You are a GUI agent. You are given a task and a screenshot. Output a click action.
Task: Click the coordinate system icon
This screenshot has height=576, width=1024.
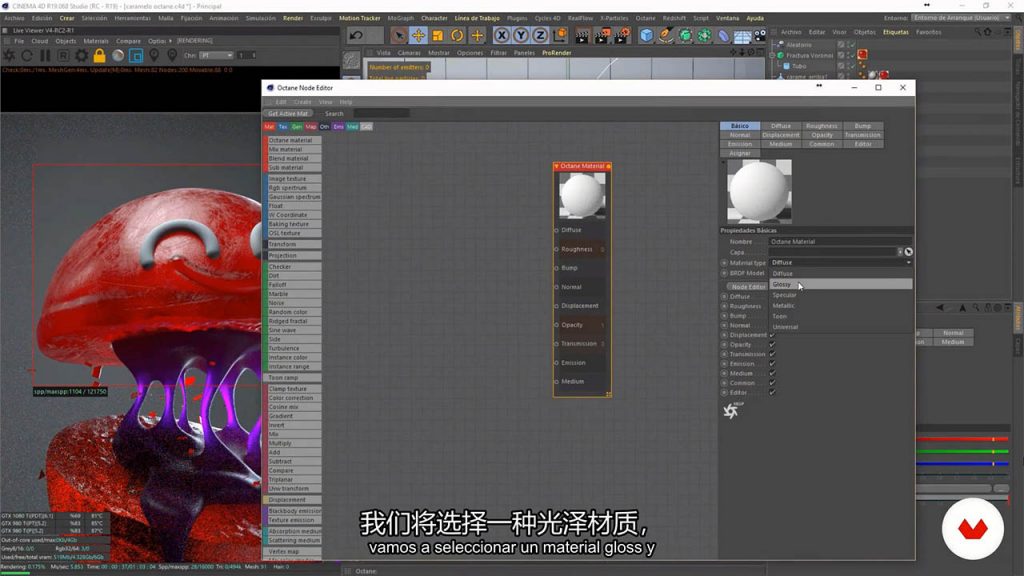560,35
